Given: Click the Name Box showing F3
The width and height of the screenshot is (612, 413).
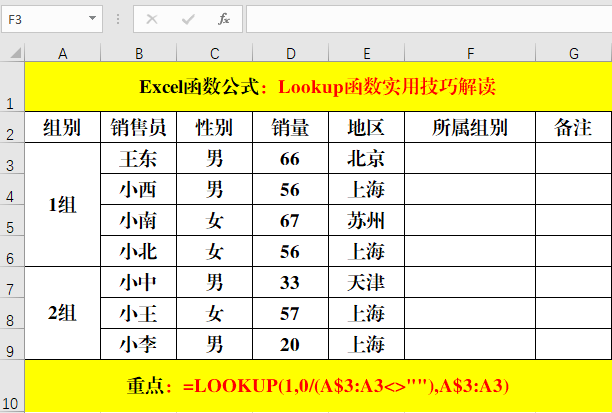Looking at the screenshot, I should [52, 19].
